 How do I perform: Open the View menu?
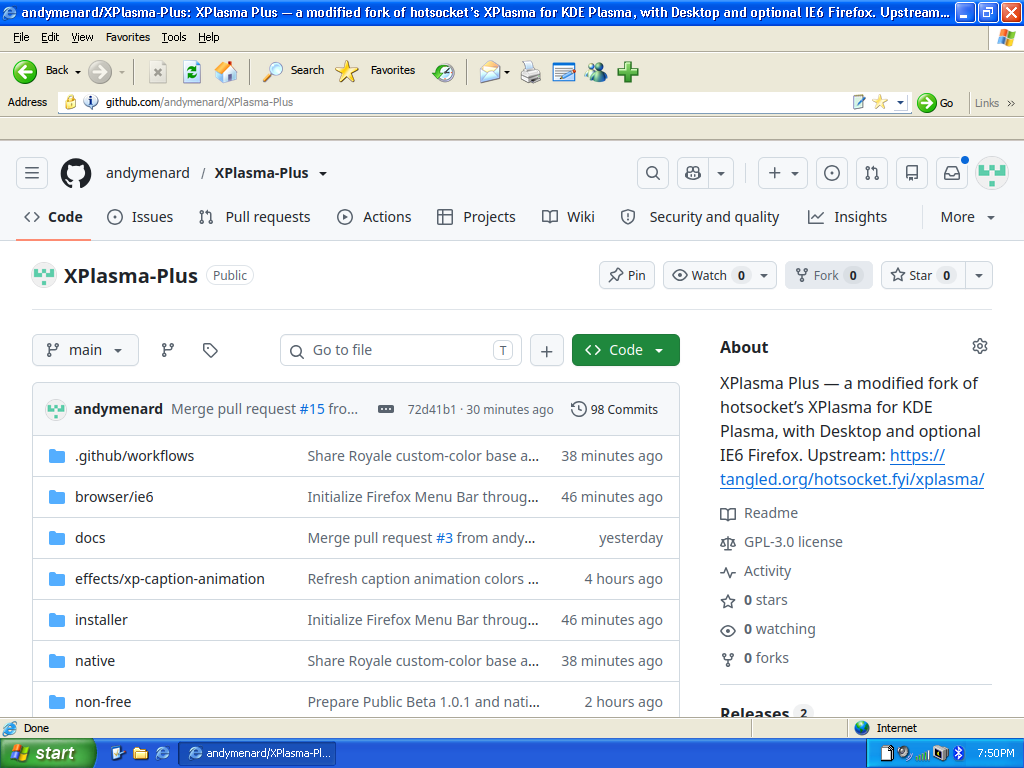(82, 37)
